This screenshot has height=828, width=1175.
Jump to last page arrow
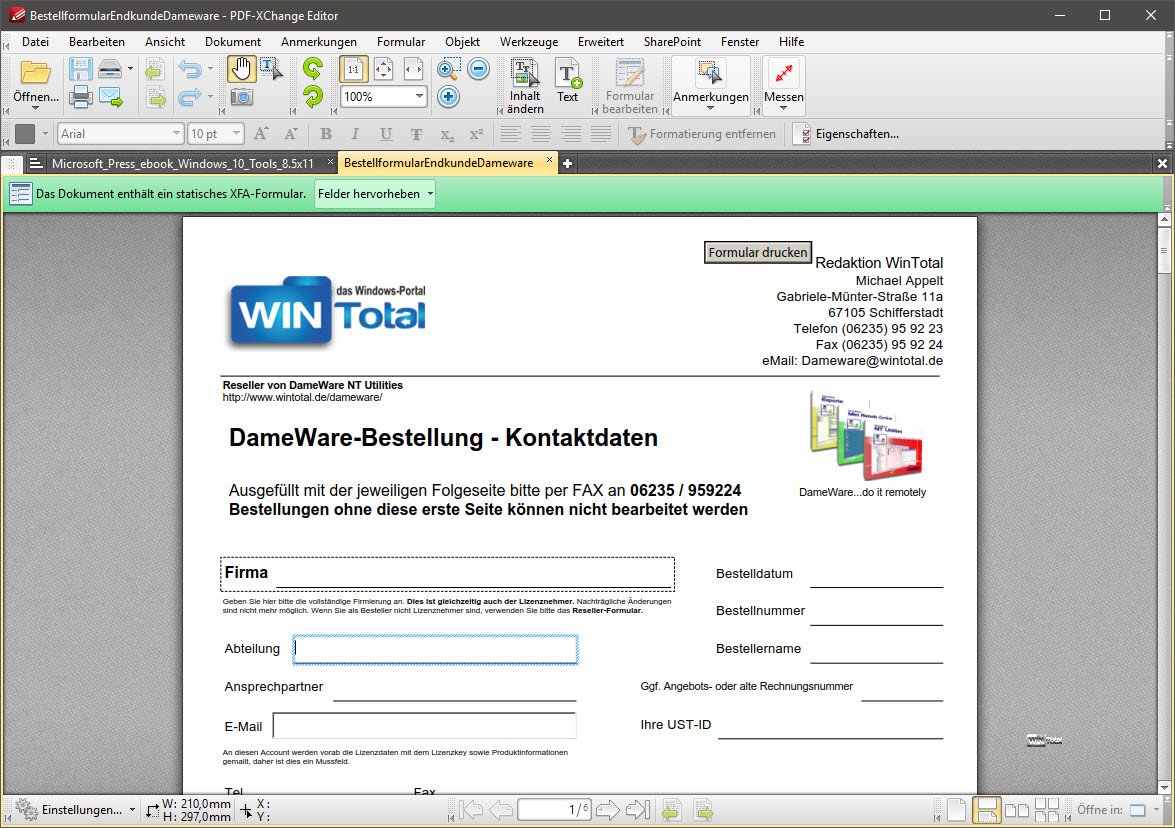(x=638, y=810)
